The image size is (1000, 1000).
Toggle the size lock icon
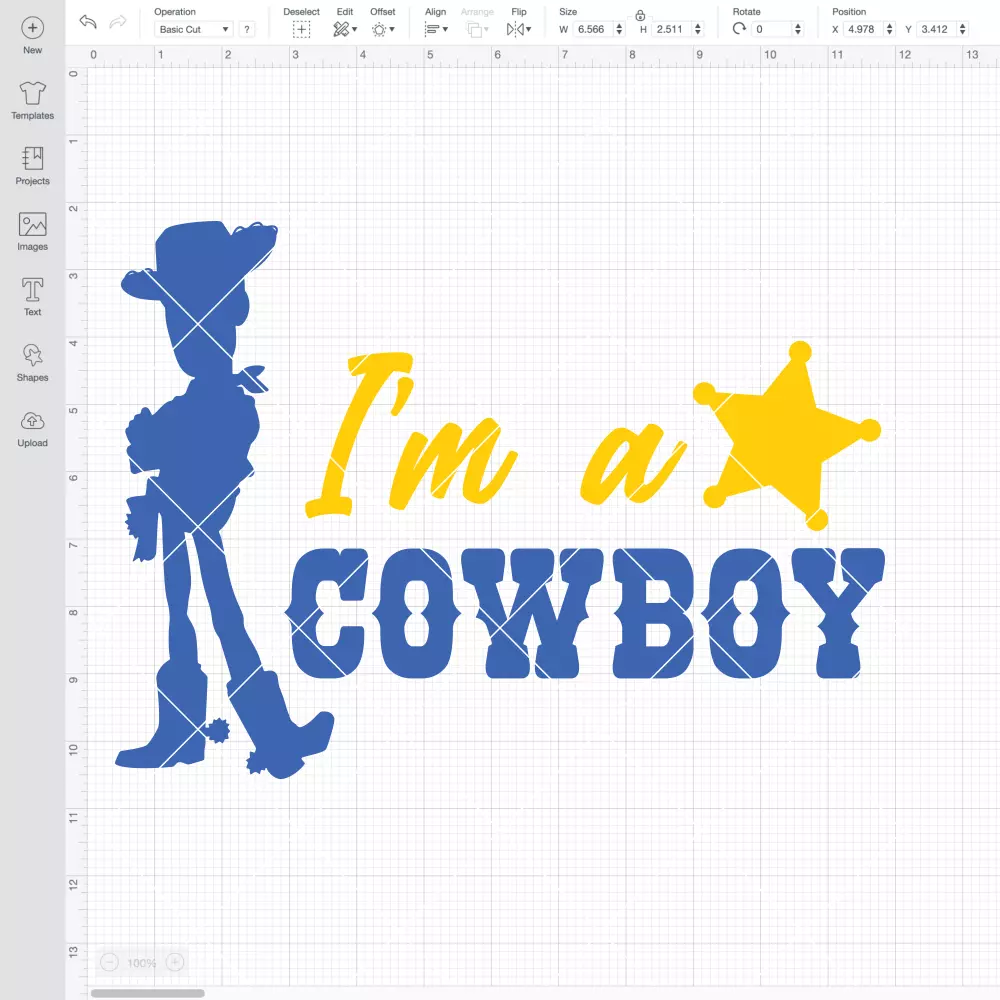[640, 15]
